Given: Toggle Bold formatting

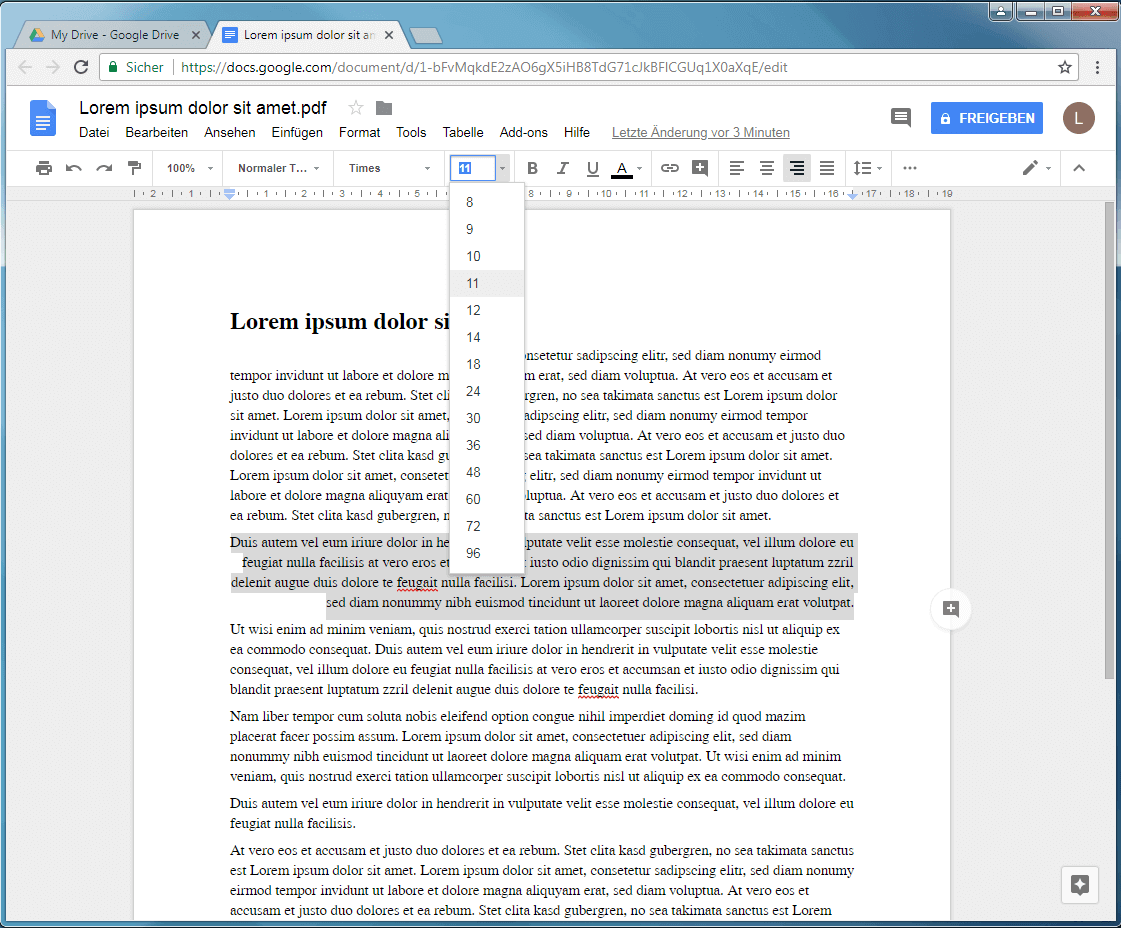Looking at the screenshot, I should 532,168.
